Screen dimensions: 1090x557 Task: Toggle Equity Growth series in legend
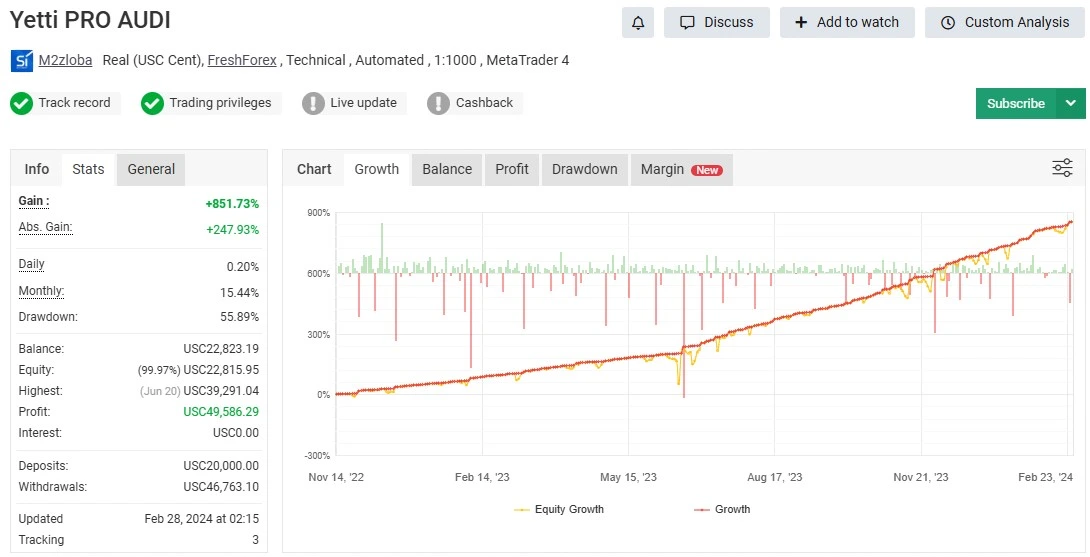559,509
